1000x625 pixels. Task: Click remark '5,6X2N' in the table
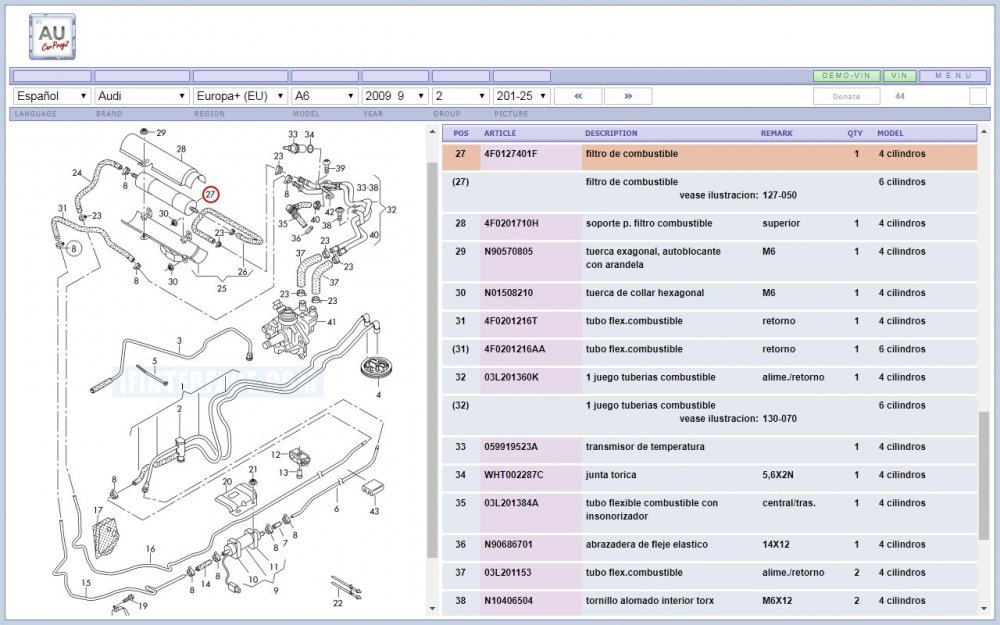[x=777, y=474]
